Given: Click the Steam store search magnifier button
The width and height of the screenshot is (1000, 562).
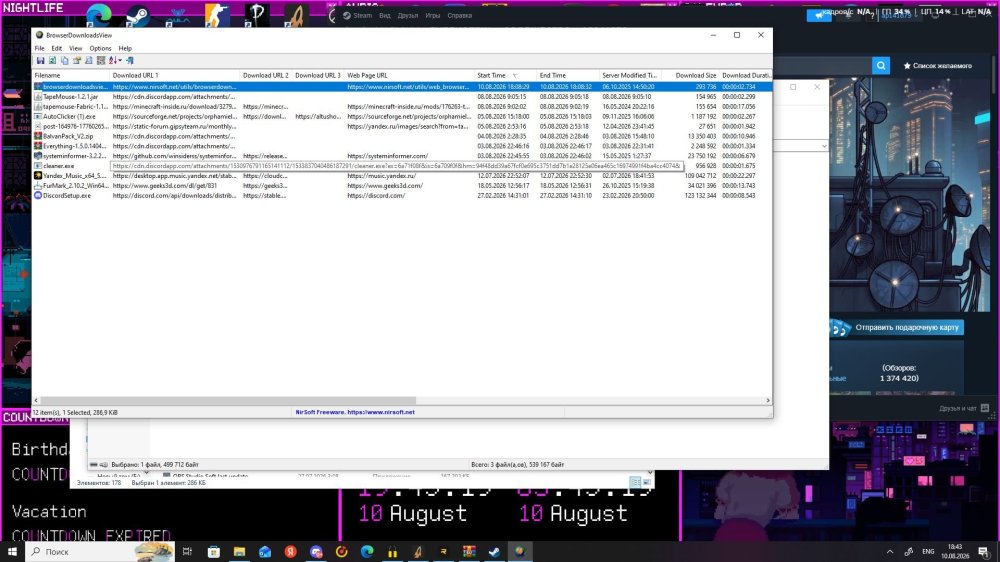Looking at the screenshot, I should [x=881, y=66].
